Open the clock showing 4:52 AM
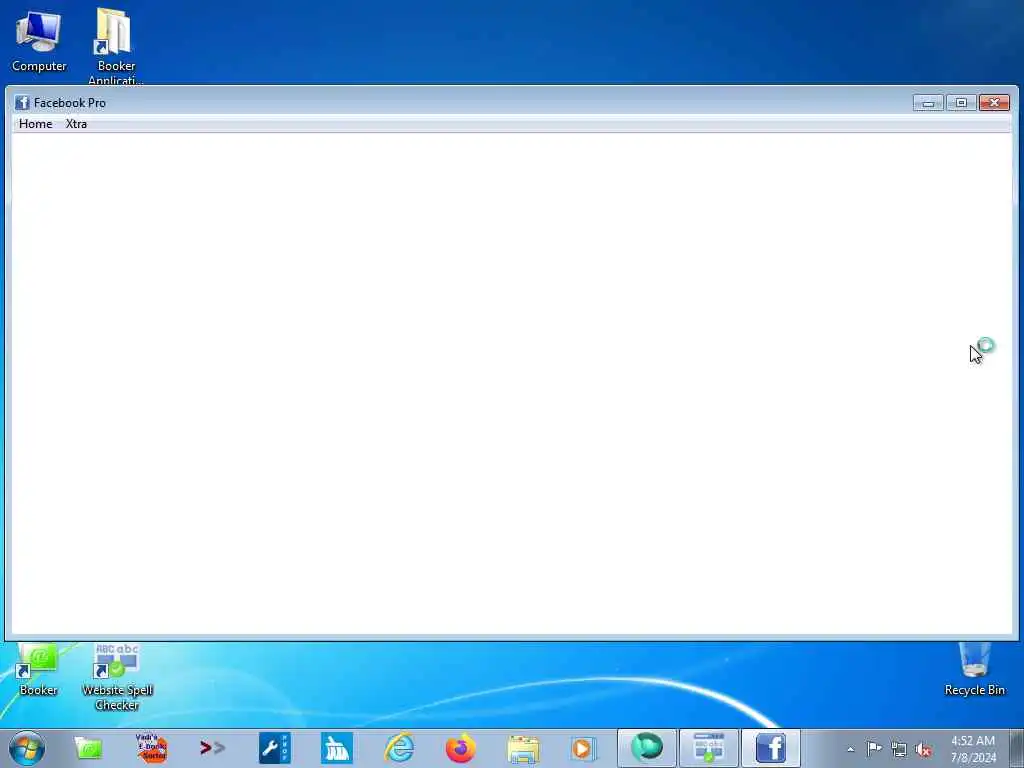Image resolution: width=1024 pixels, height=768 pixels. pyautogui.click(x=973, y=749)
